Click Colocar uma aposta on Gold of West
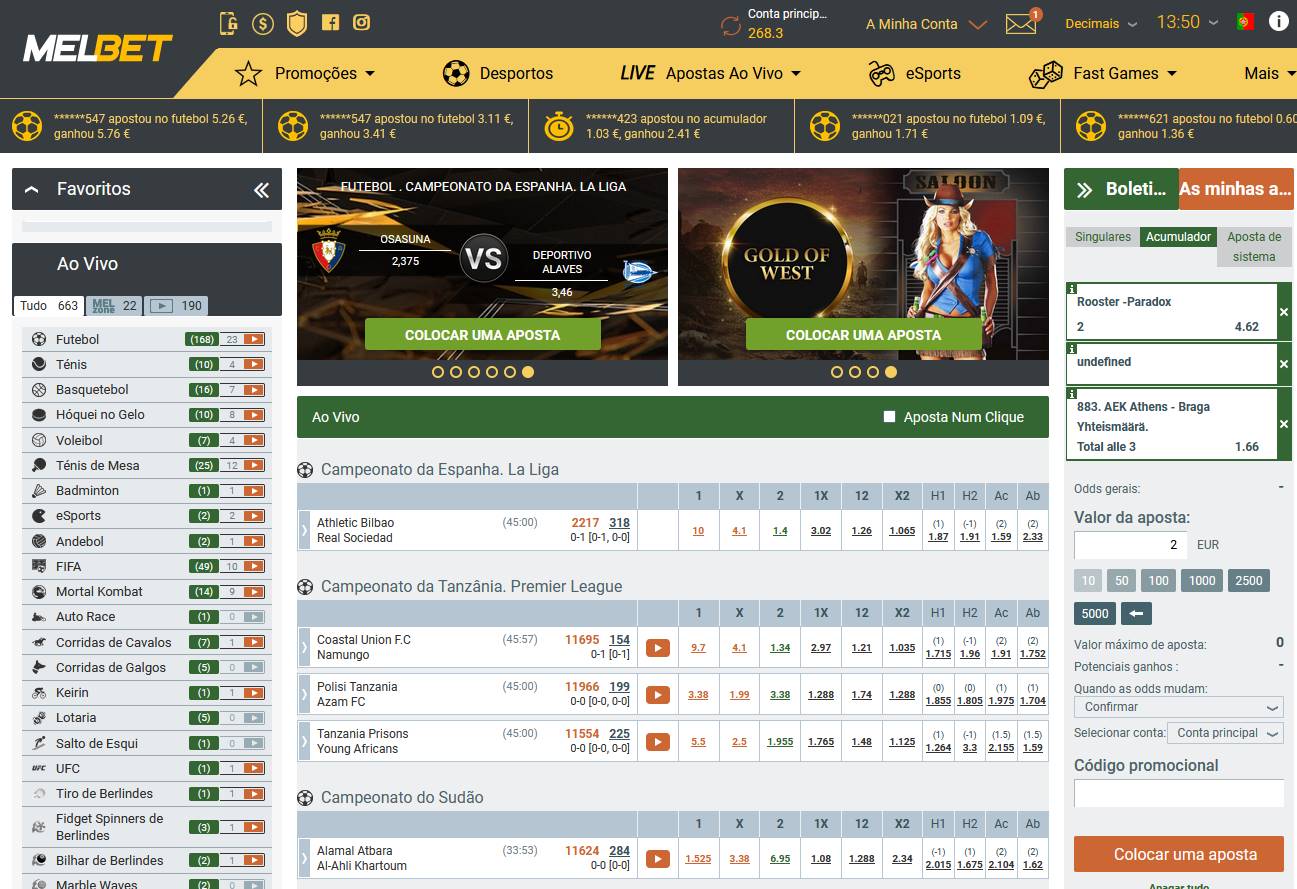The height and width of the screenshot is (889, 1297). [863, 335]
